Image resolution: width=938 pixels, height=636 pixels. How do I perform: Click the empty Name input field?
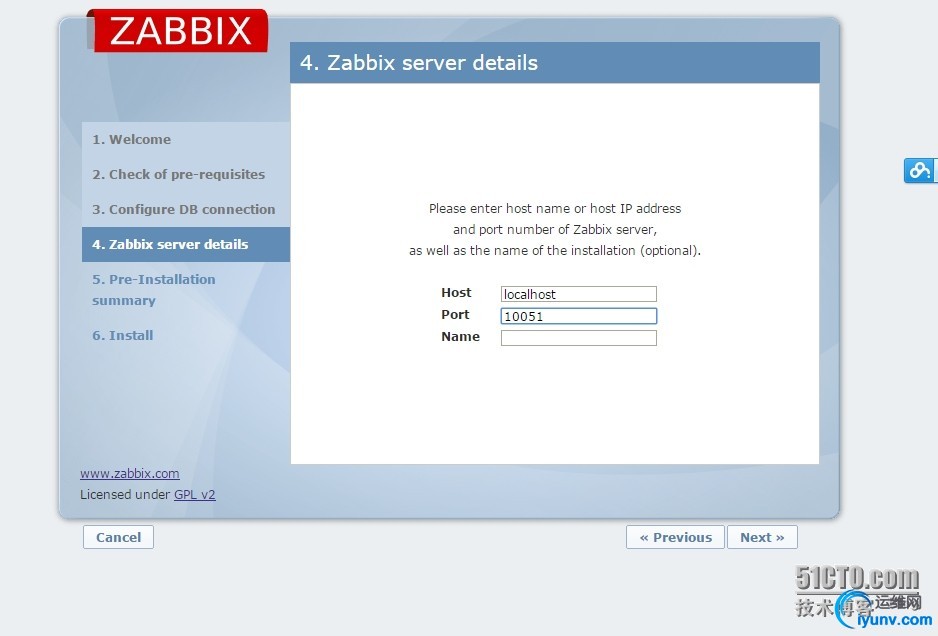578,338
